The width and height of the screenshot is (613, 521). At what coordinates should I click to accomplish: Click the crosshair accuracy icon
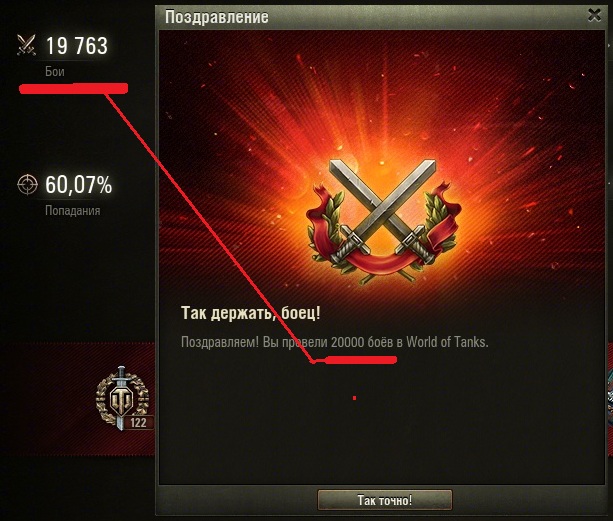tap(27, 184)
